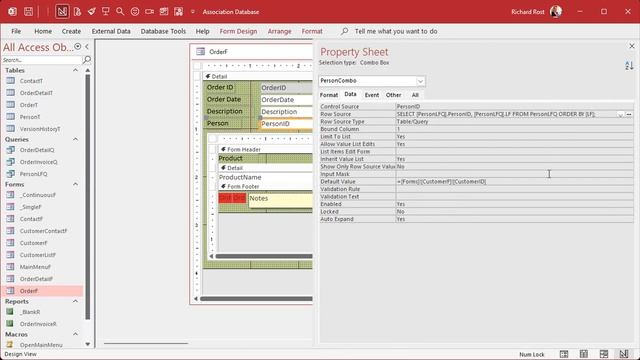The image size is (640, 360).
Task: Switch to Datasheet View in the status bar
Action: tap(584, 354)
